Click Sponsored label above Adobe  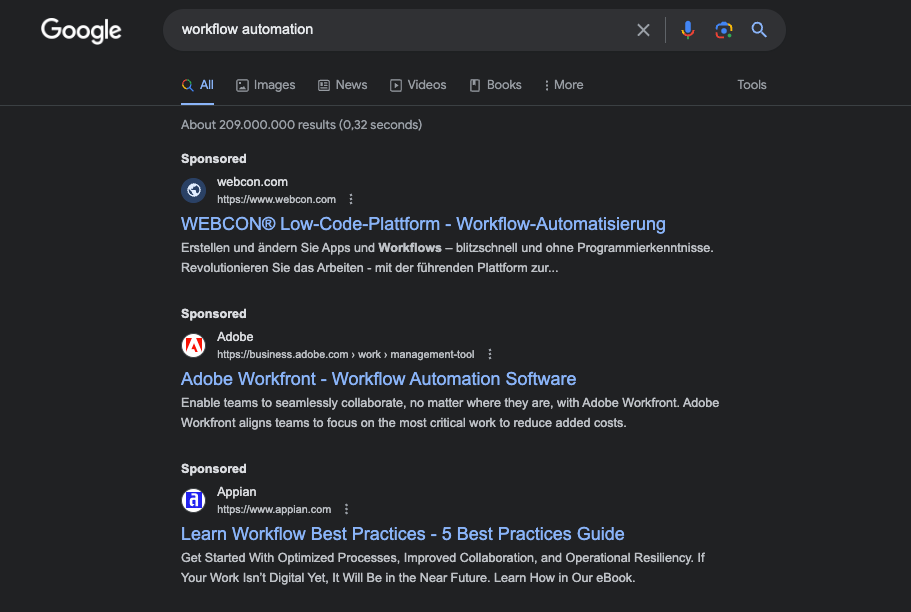pyautogui.click(x=213, y=314)
